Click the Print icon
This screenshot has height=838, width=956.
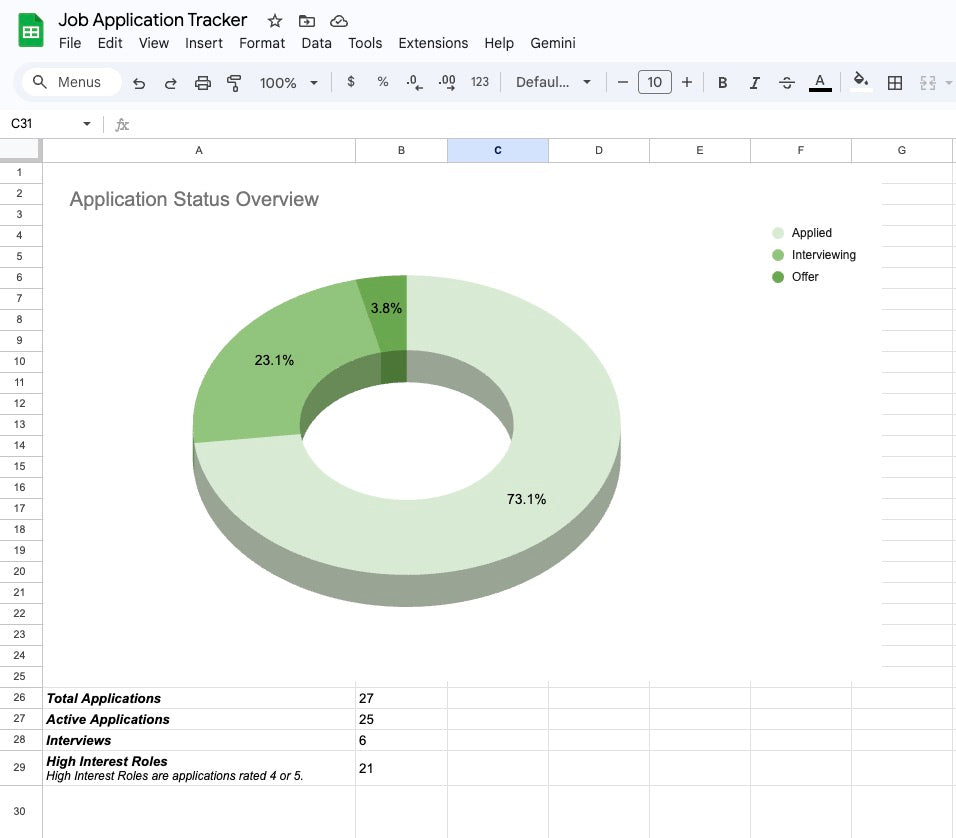point(203,82)
